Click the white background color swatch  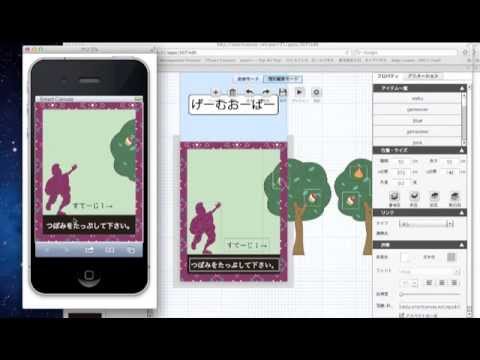(x=406, y=257)
